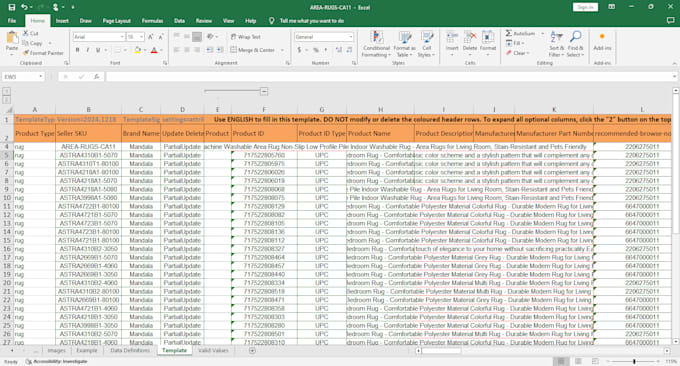Open Conditional Formatting menu

click(376, 43)
